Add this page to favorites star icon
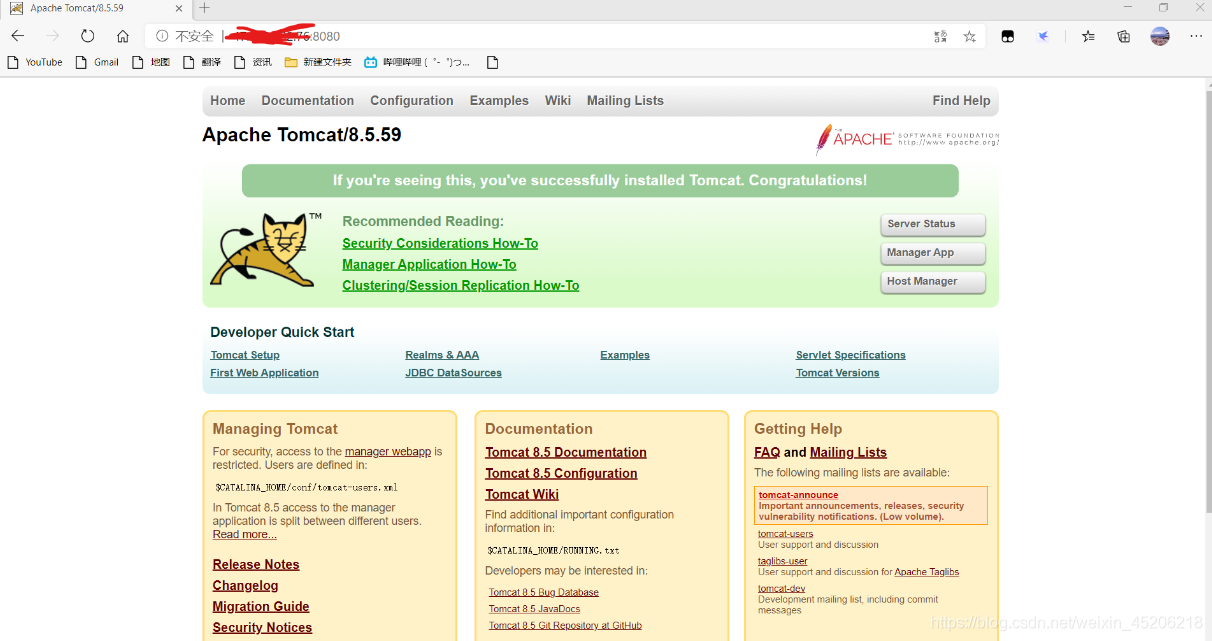This screenshot has height=641, width=1212. pos(969,36)
